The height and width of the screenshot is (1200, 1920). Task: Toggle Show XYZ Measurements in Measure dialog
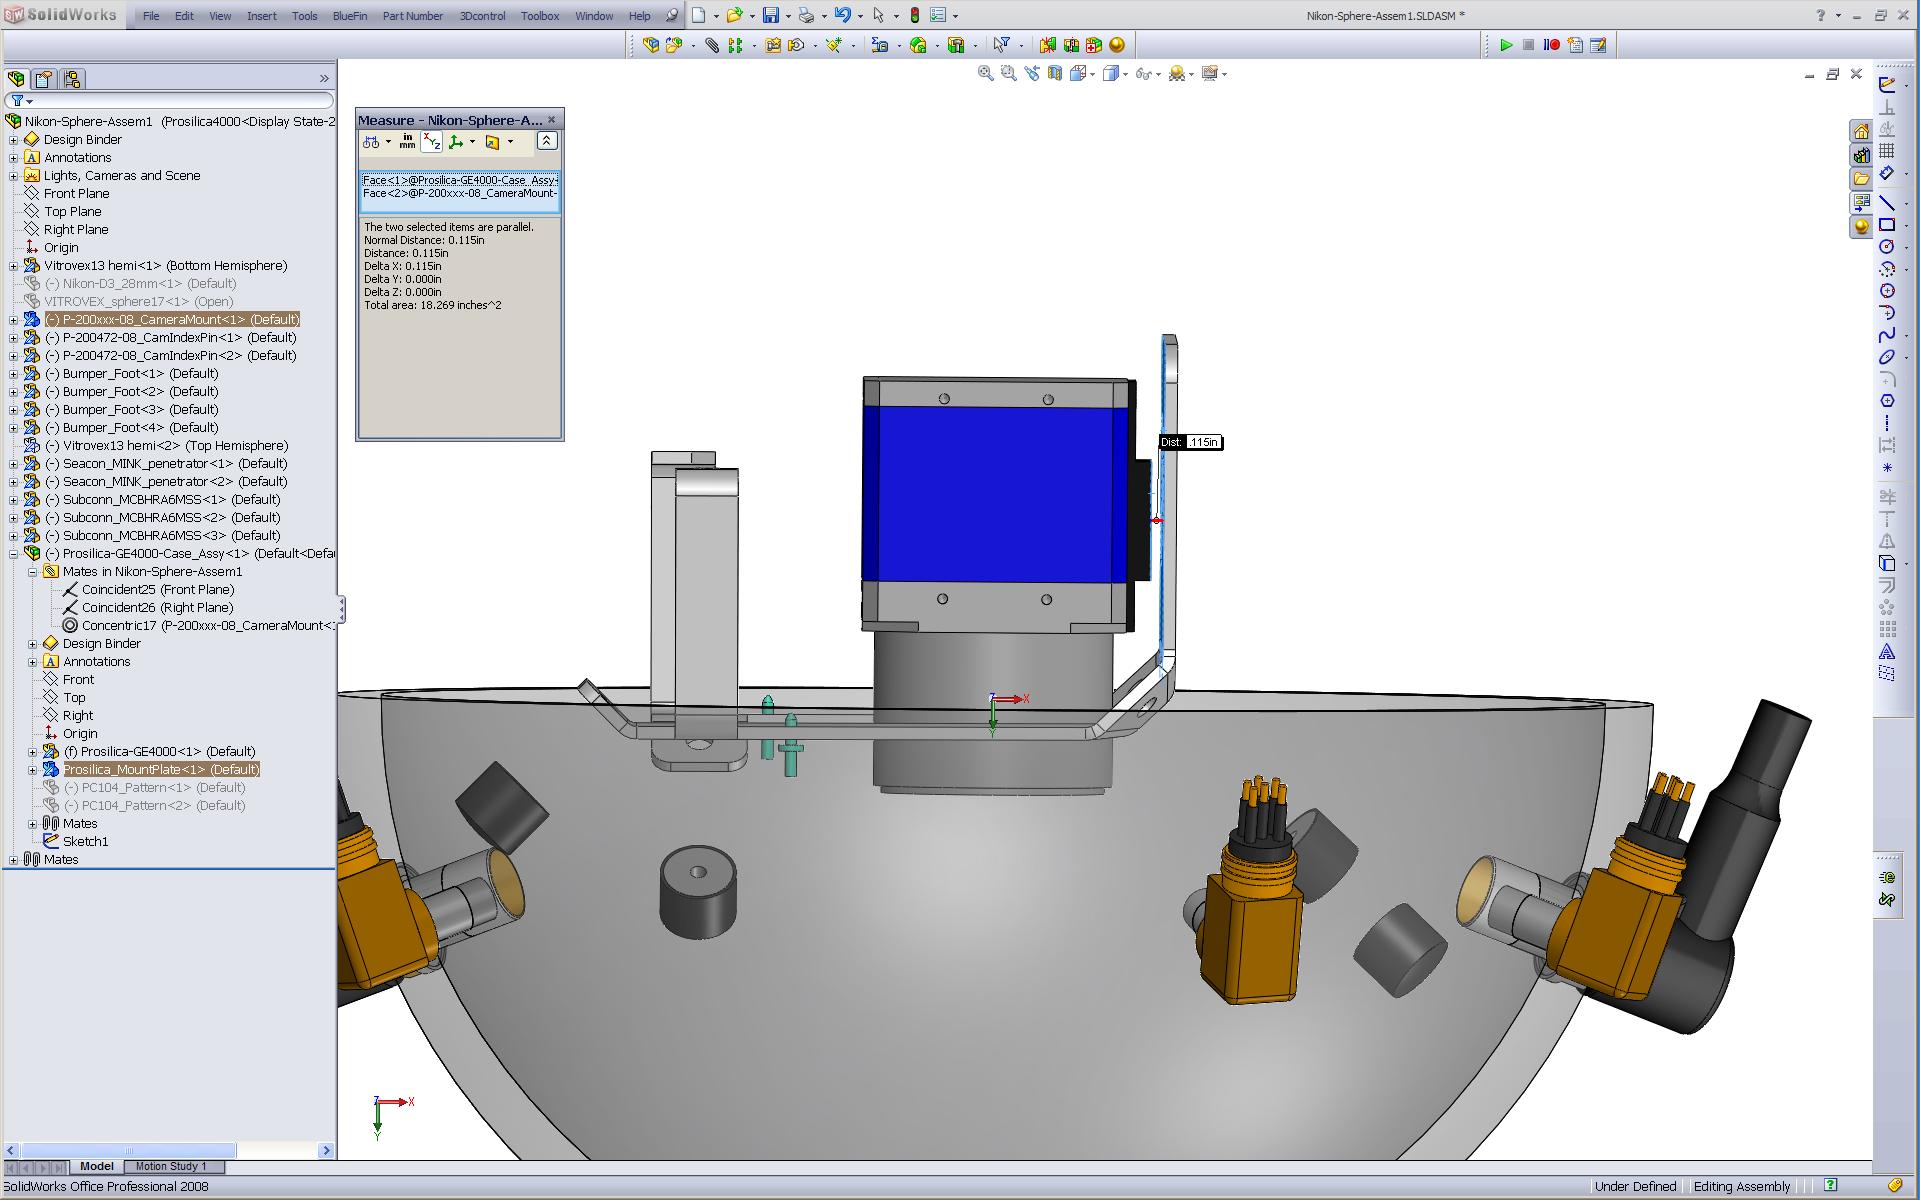coord(432,142)
